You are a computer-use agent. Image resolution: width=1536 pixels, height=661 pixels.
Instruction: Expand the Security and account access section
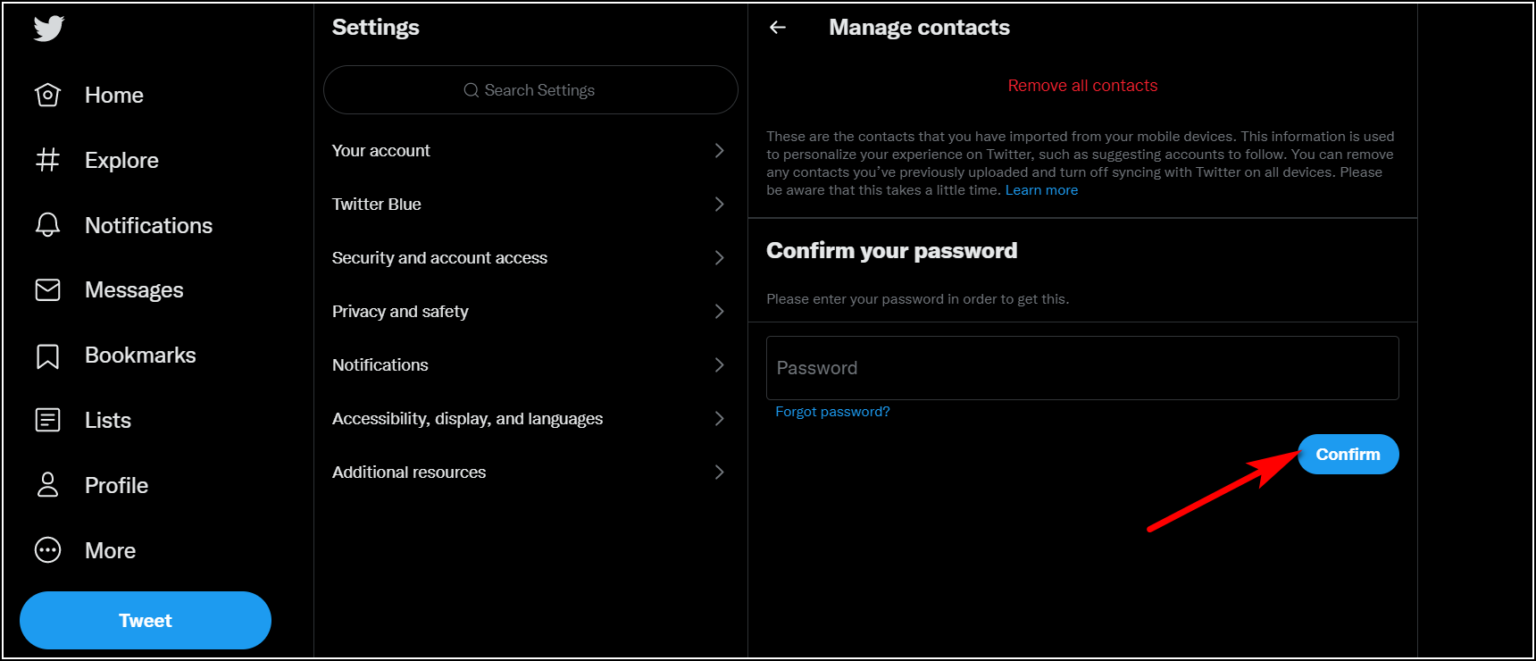point(530,257)
